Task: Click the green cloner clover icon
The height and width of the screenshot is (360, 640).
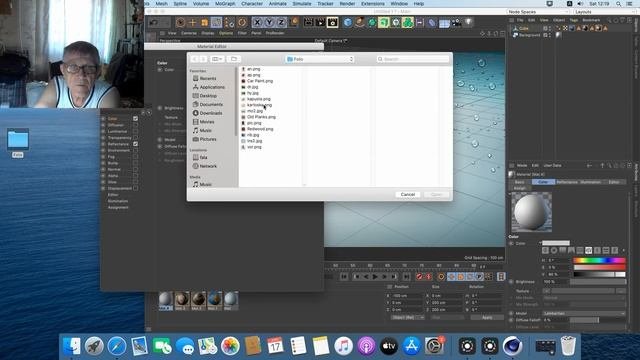Action: click(408, 22)
